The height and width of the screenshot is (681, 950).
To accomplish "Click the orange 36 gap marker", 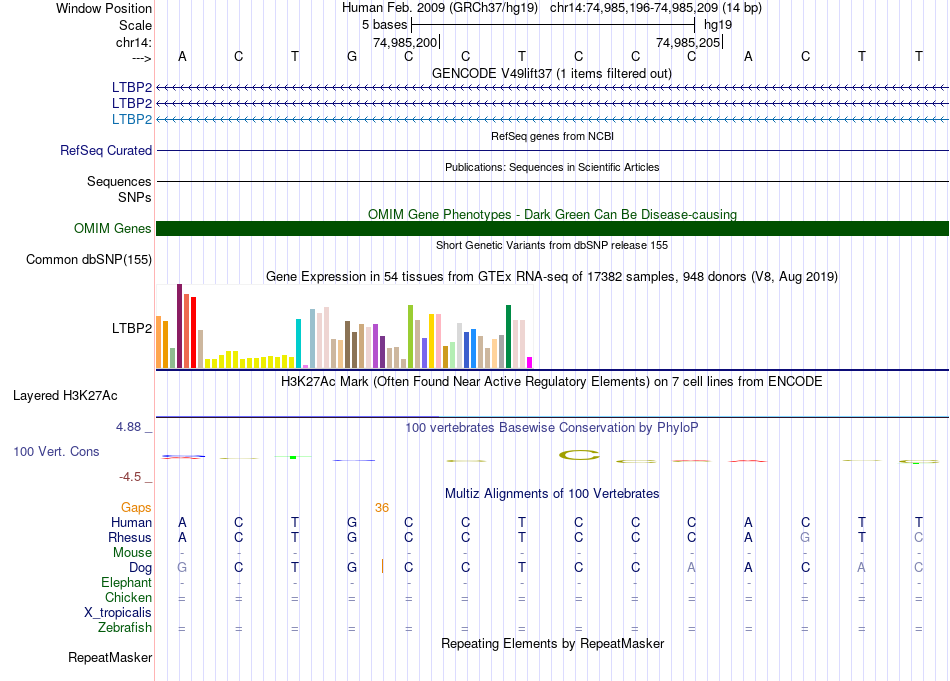I will pyautogui.click(x=382, y=508).
